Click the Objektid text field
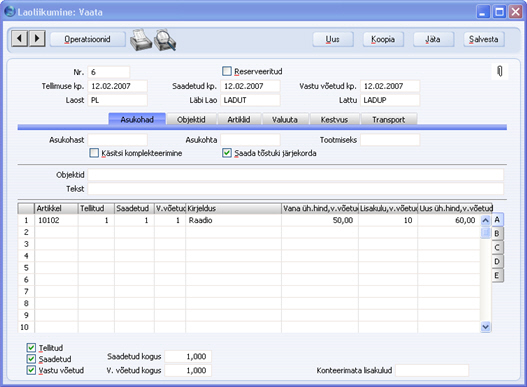The height and width of the screenshot is (387, 527). point(296,175)
